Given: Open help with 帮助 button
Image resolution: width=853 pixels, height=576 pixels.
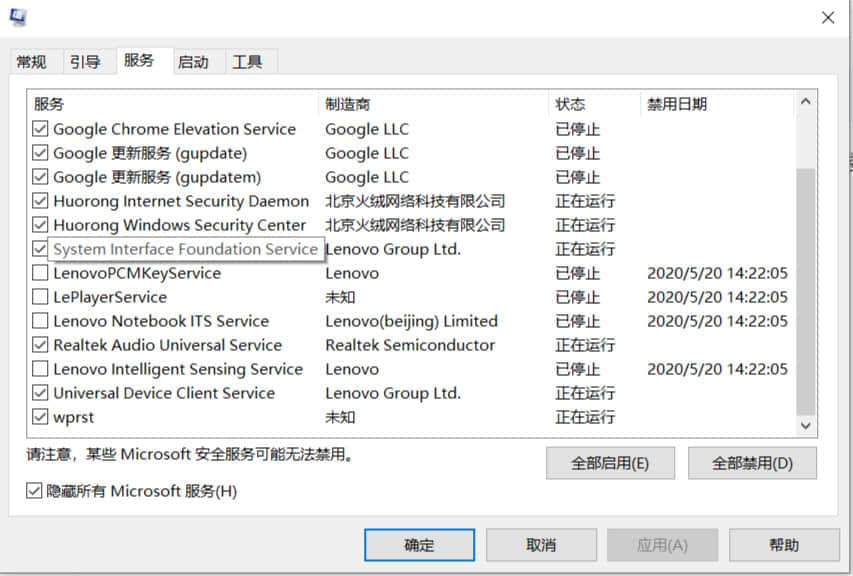Looking at the screenshot, I should pos(784,544).
